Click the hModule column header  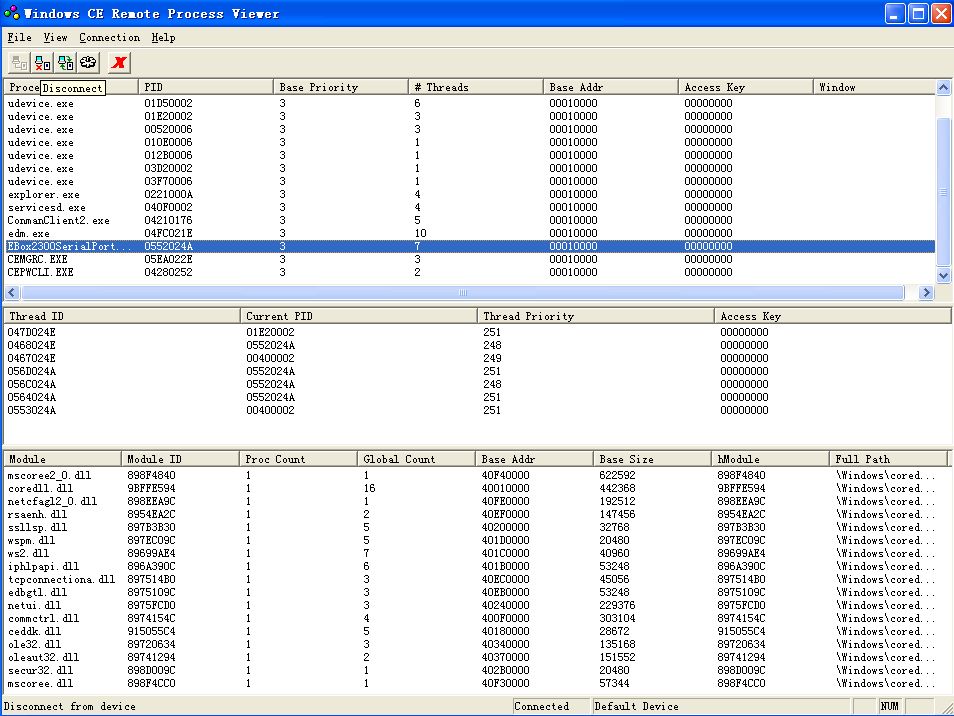(x=771, y=459)
